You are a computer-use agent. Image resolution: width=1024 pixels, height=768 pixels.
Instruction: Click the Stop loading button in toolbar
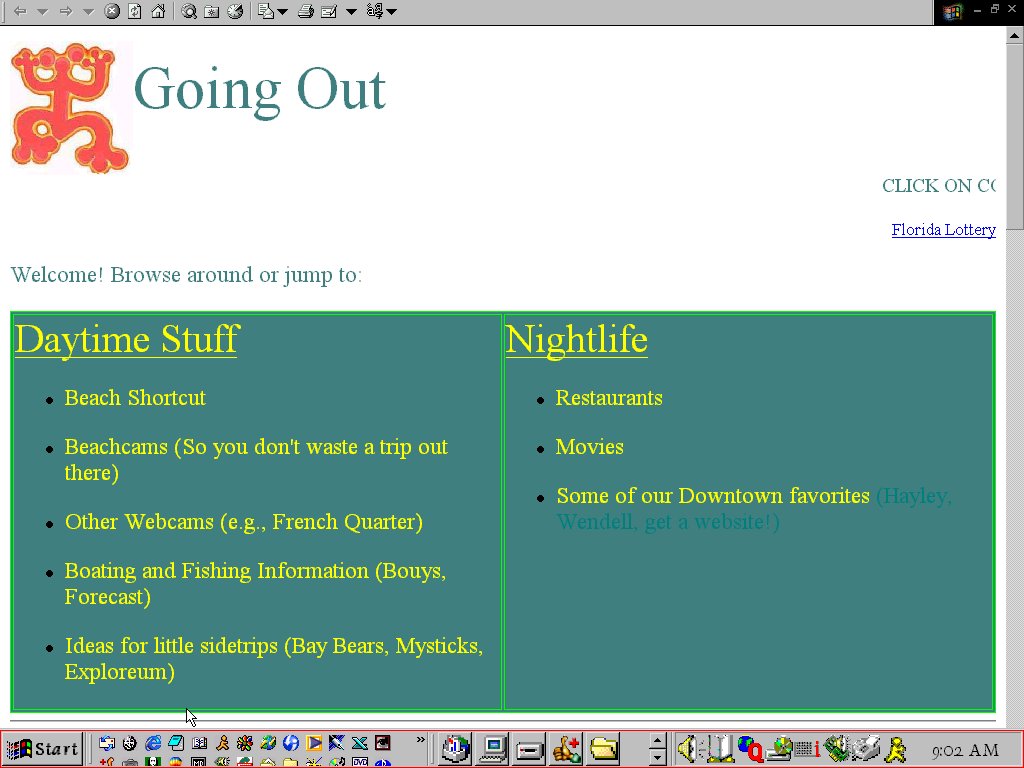(112, 11)
